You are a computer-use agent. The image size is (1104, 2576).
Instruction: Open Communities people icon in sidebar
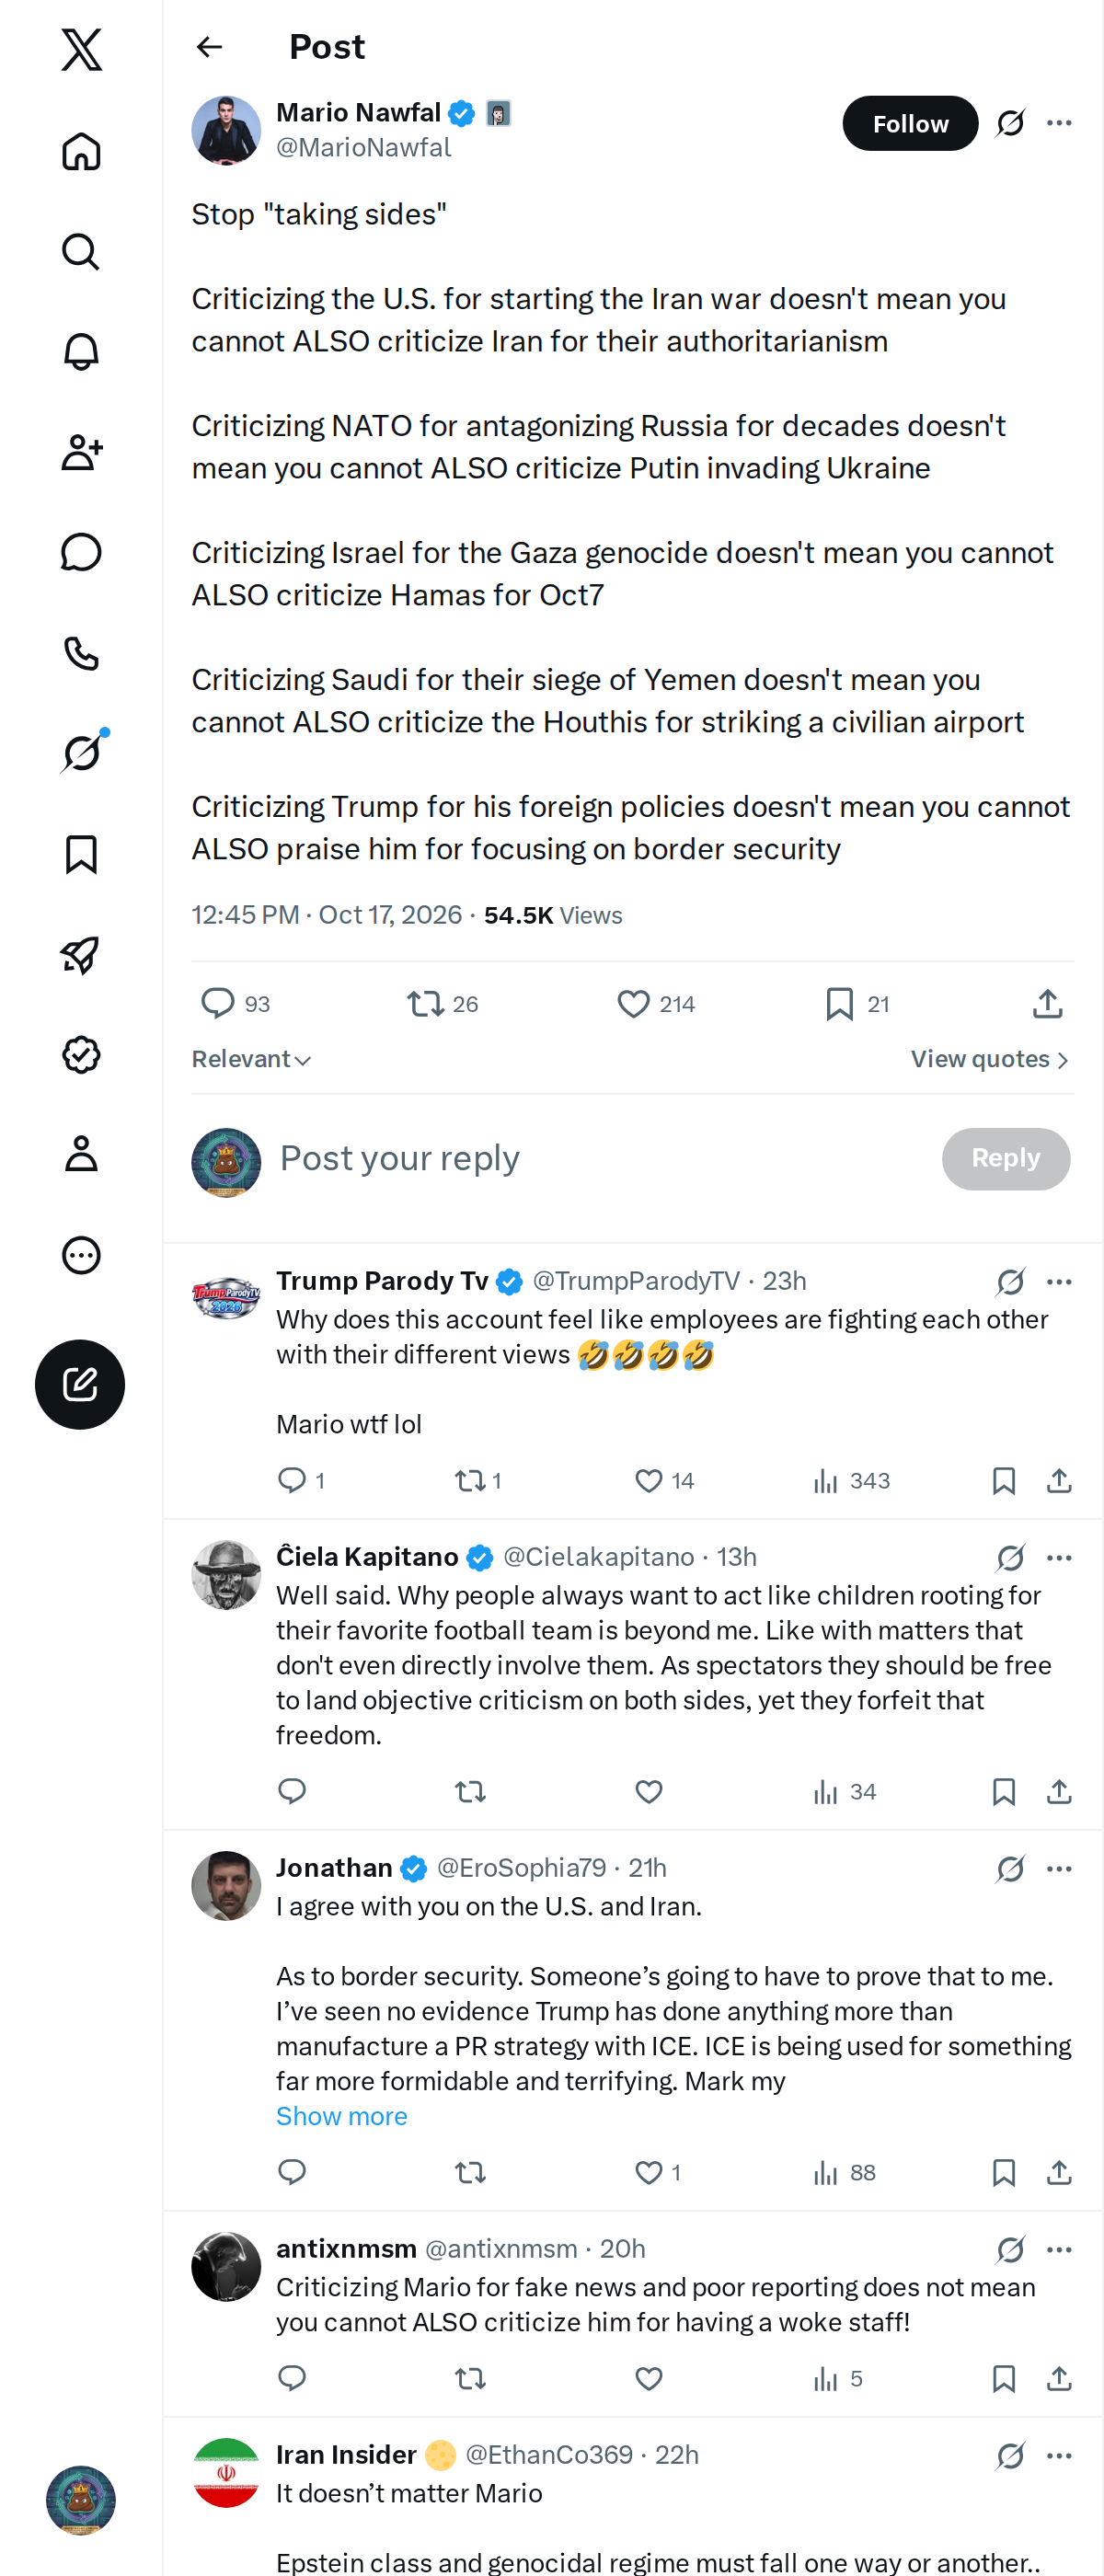point(81,452)
